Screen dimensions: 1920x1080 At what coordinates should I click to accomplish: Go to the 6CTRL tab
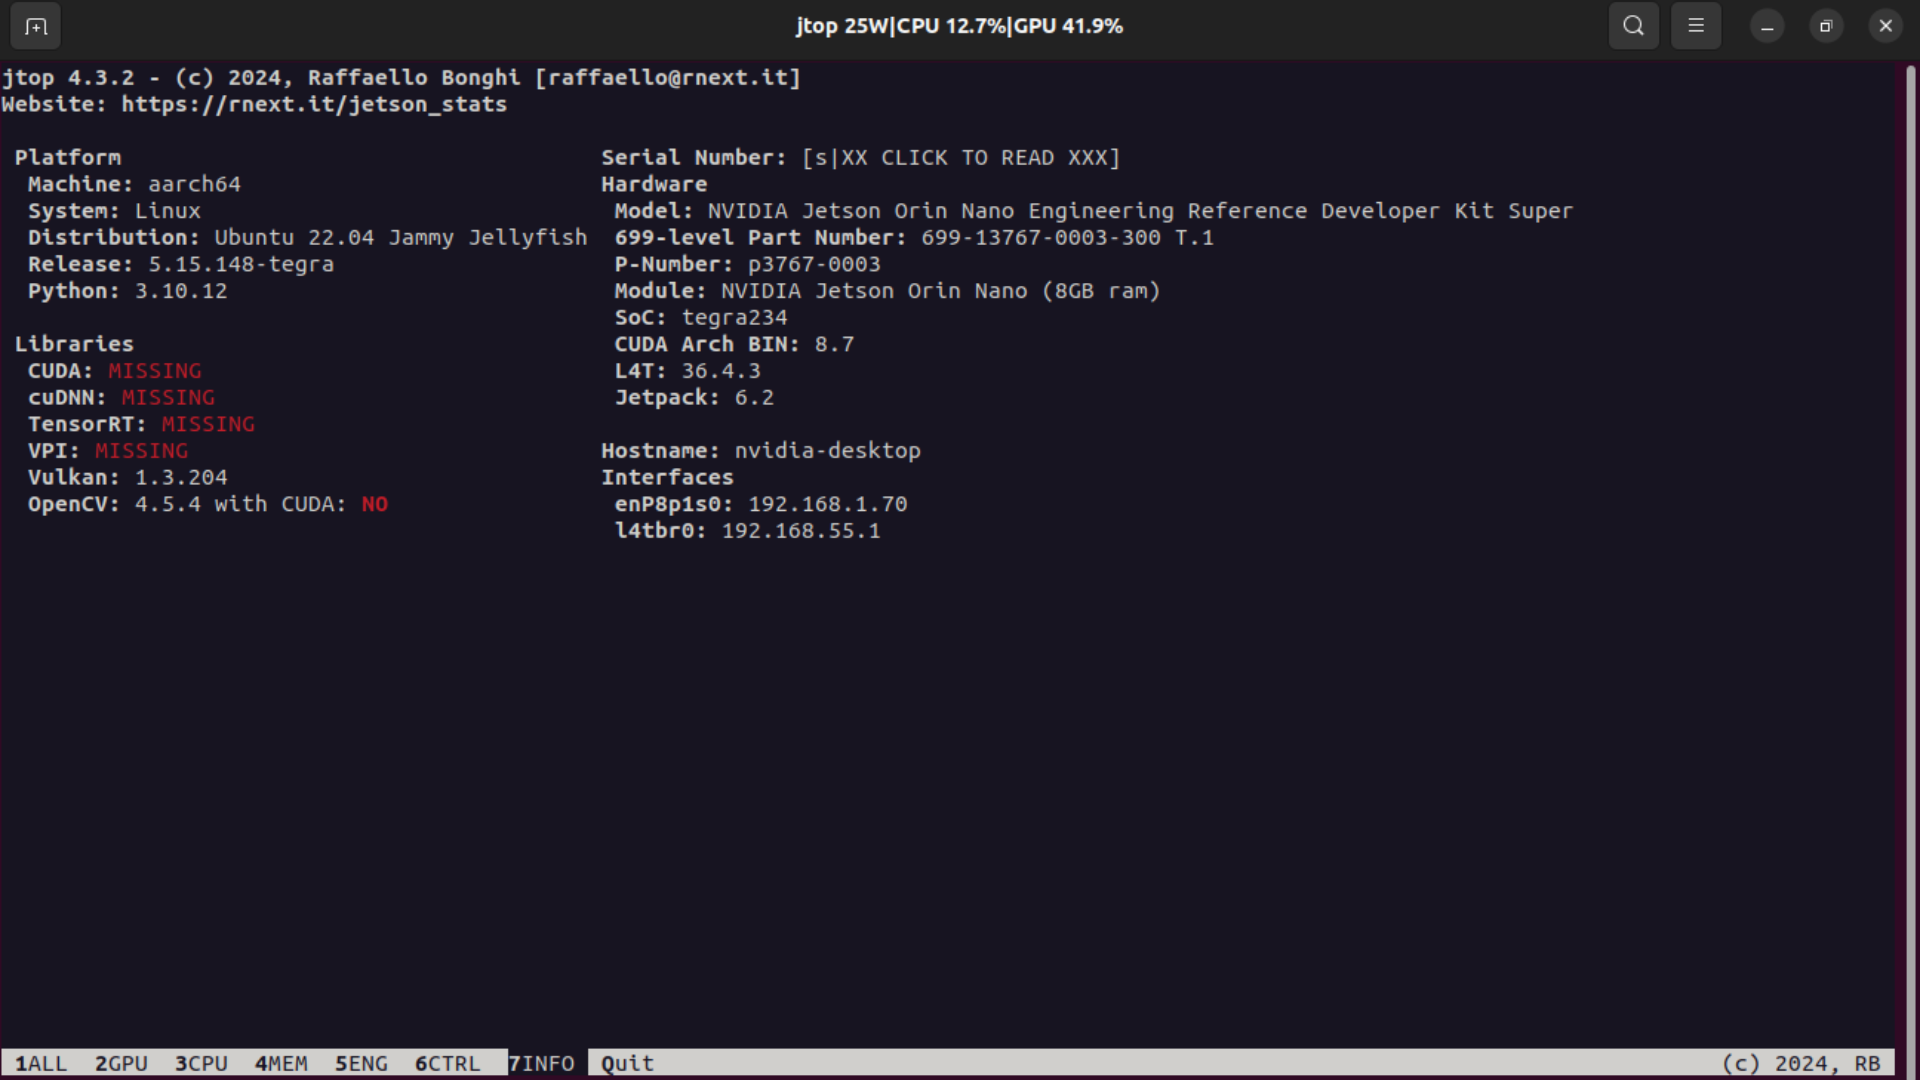447,1063
